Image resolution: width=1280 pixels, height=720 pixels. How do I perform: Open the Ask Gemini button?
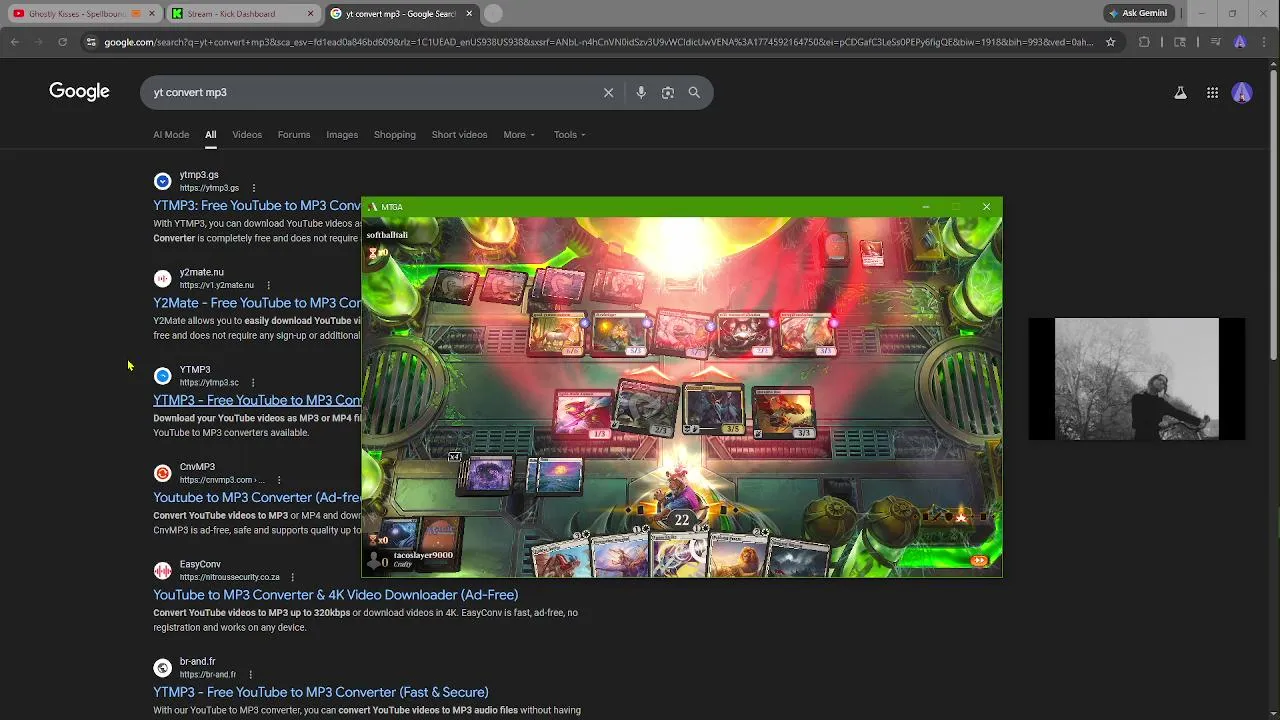click(1138, 13)
